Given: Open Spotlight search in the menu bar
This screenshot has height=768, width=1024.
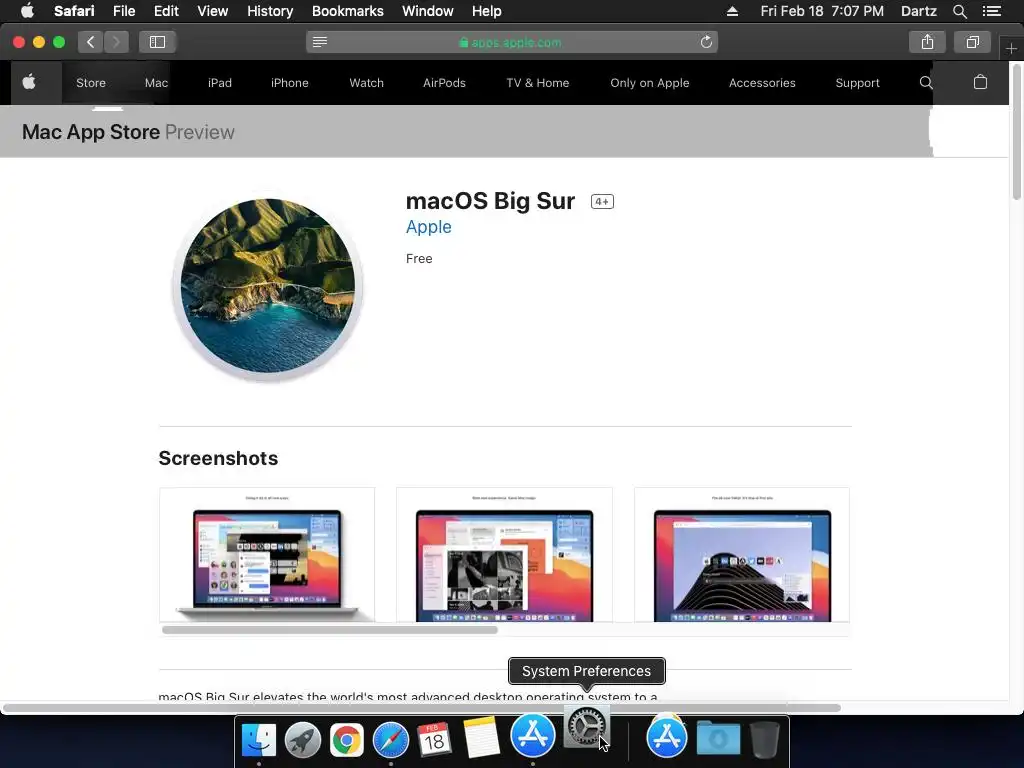Looking at the screenshot, I should point(959,11).
